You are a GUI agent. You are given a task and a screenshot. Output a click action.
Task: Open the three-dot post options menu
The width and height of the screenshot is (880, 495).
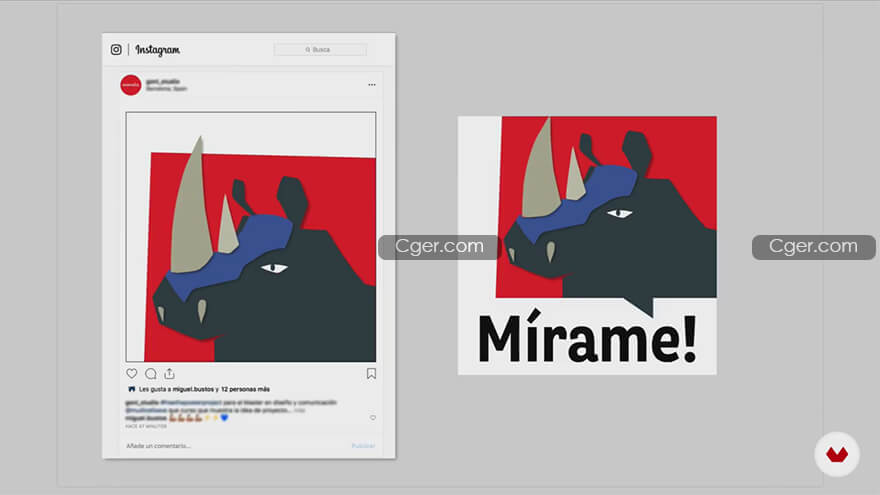(372, 85)
